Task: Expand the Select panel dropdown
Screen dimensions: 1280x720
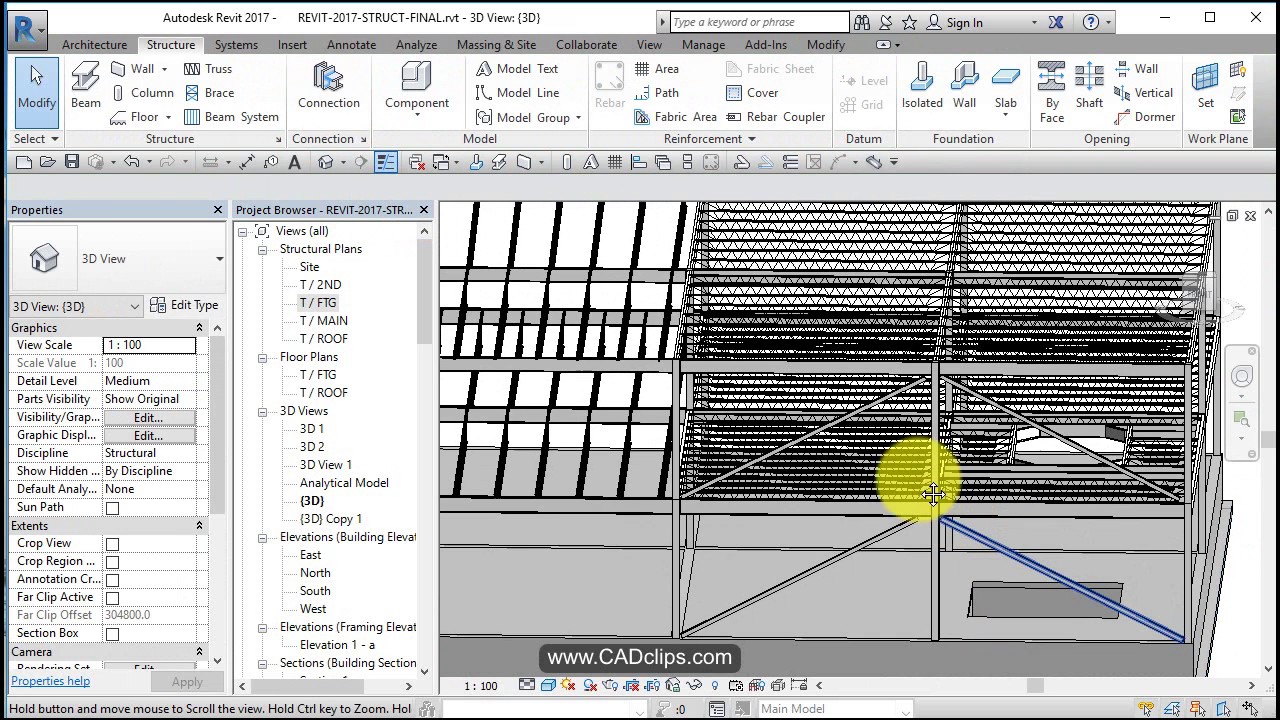Action: (35, 139)
